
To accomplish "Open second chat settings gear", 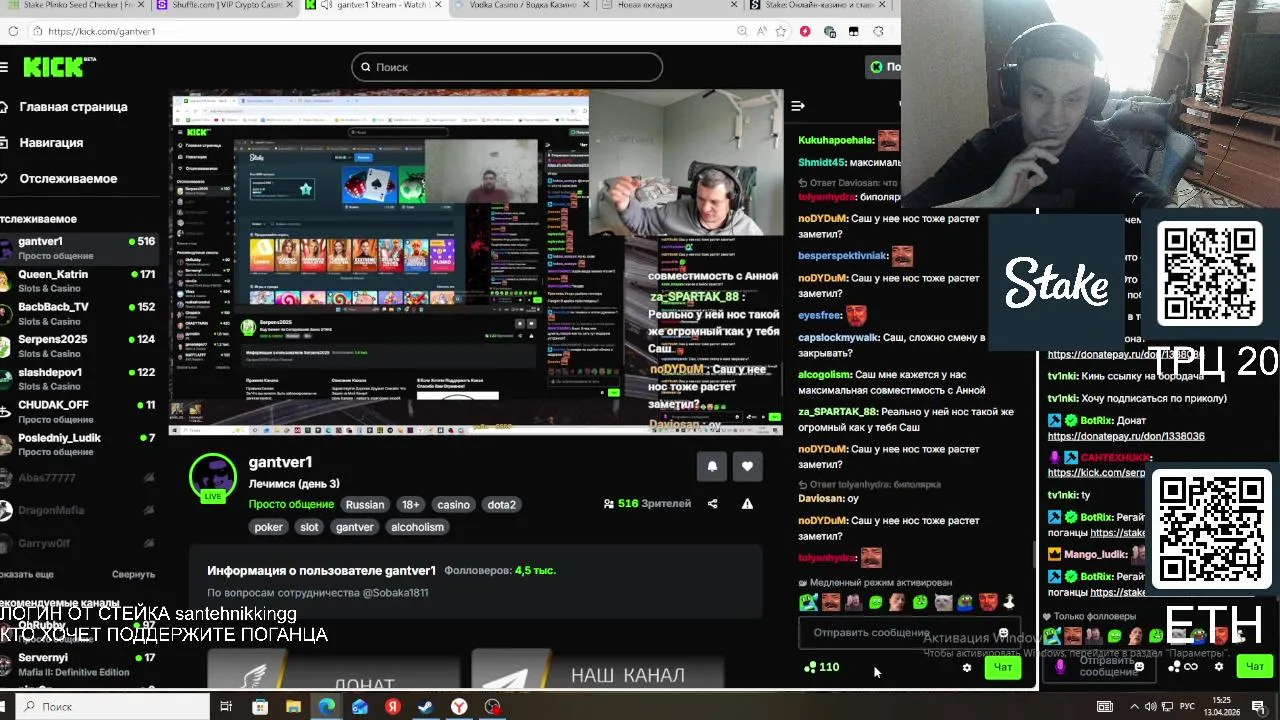I will click(x=1218, y=667).
